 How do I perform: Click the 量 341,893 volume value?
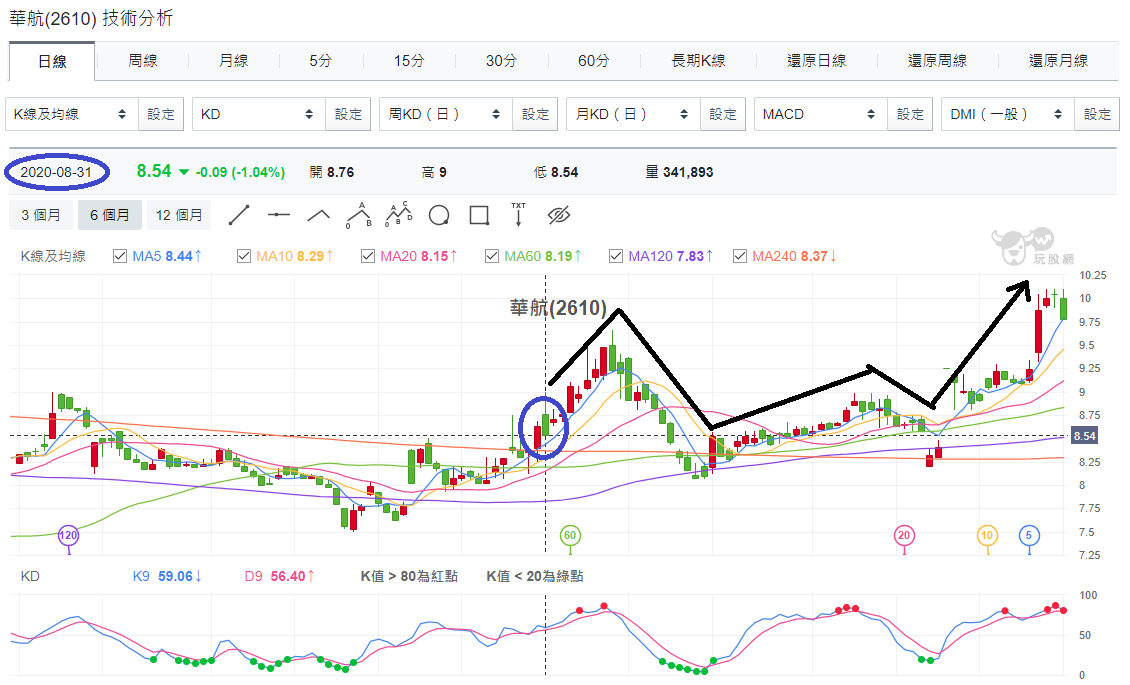pyautogui.click(x=679, y=172)
